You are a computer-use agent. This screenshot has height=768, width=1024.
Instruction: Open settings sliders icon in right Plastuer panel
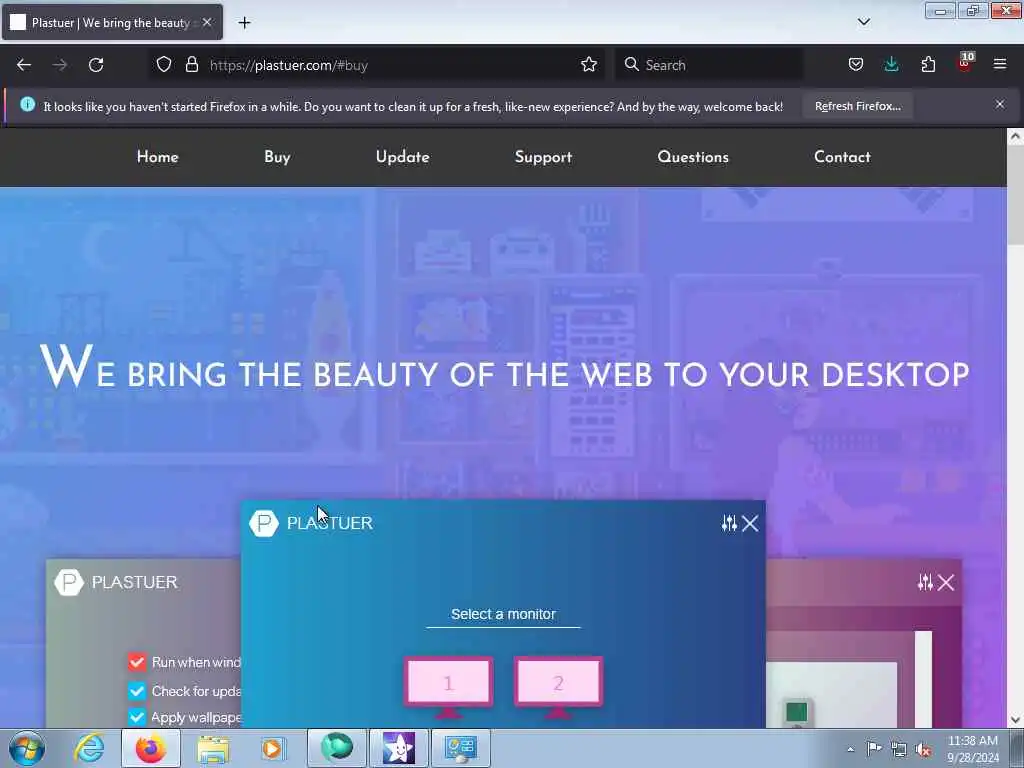click(x=925, y=582)
